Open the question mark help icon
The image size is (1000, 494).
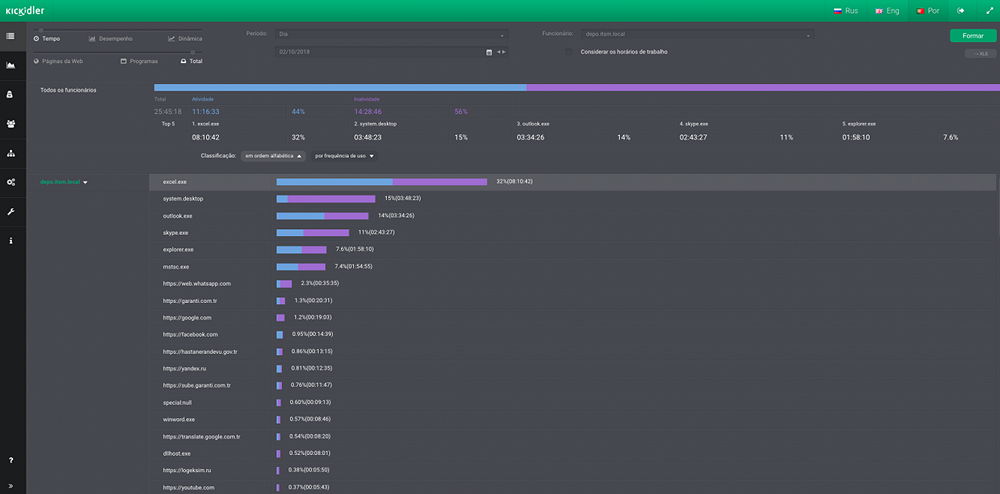11,460
